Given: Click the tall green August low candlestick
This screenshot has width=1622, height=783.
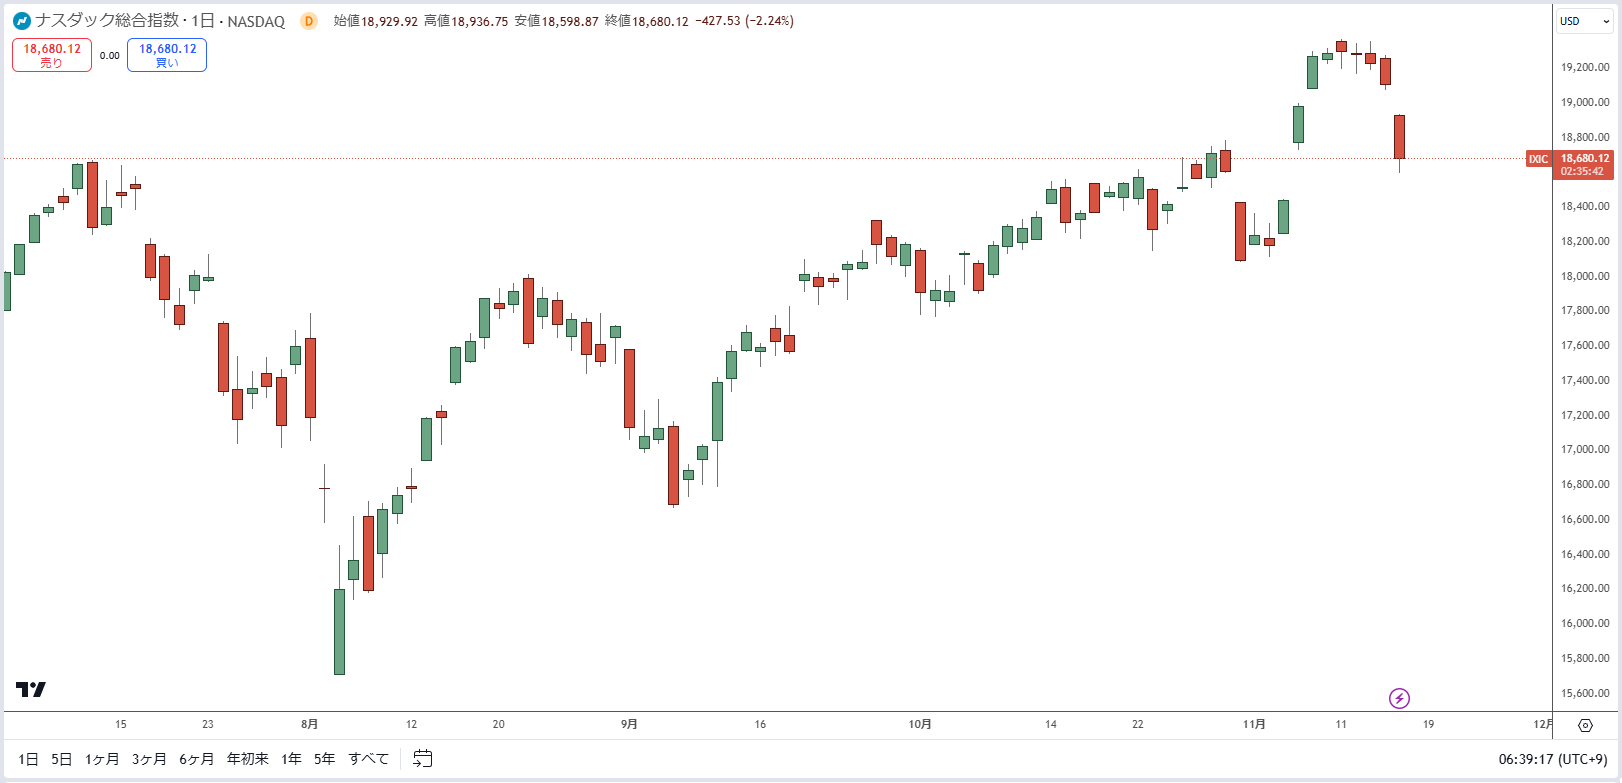Looking at the screenshot, I should (x=339, y=631).
